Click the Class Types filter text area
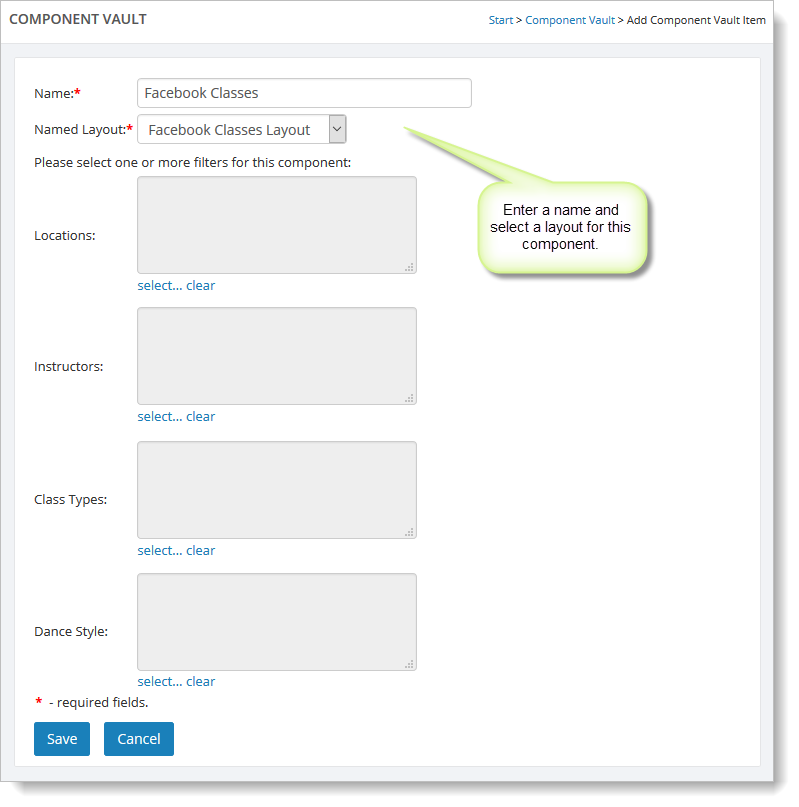 [x=277, y=490]
